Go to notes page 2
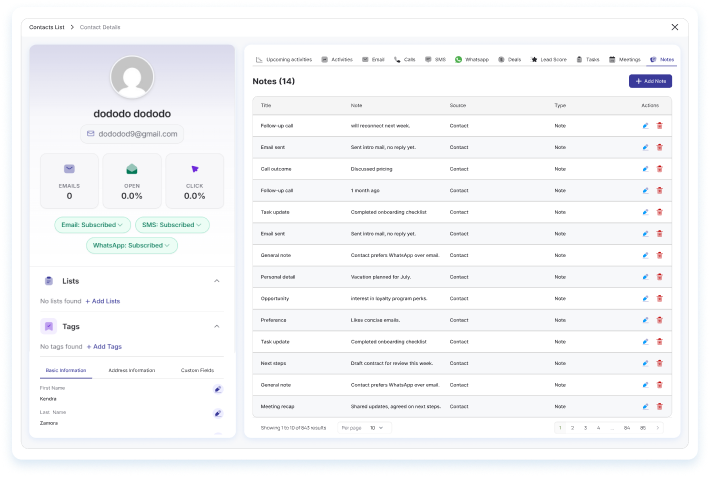Screen dimensions: 710x477 (572, 428)
